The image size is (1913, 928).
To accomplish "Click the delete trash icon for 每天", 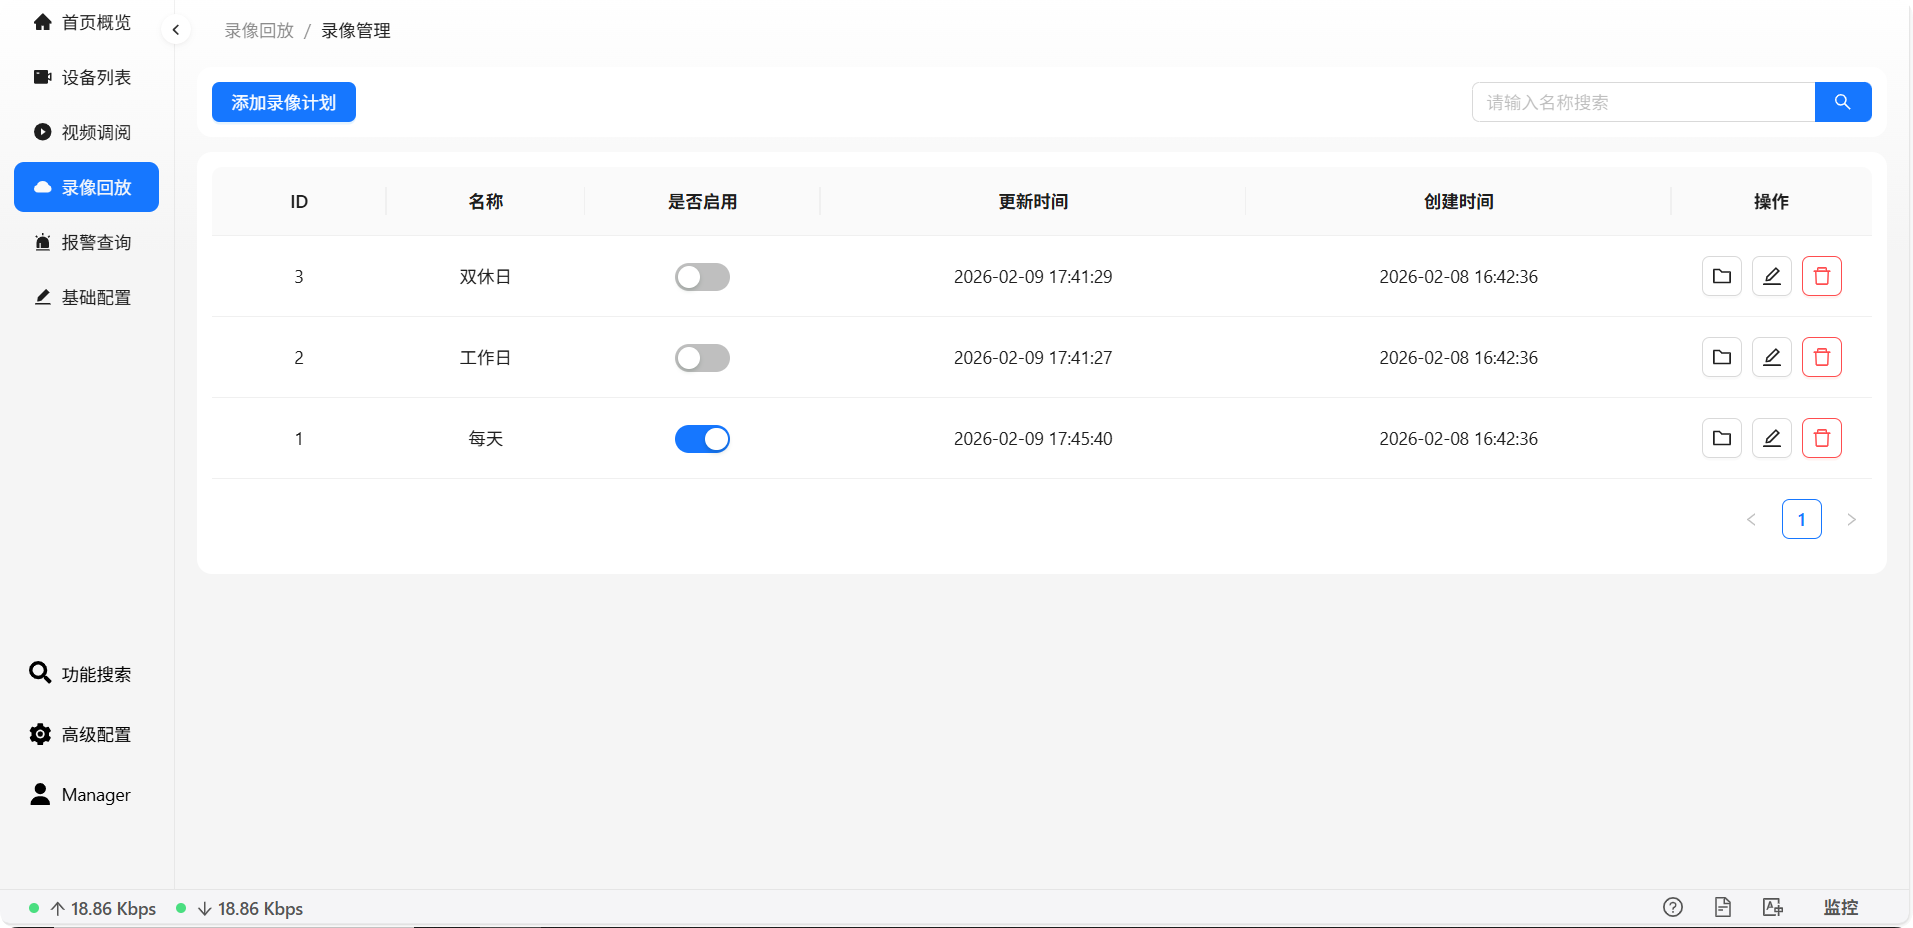I will coord(1820,438).
